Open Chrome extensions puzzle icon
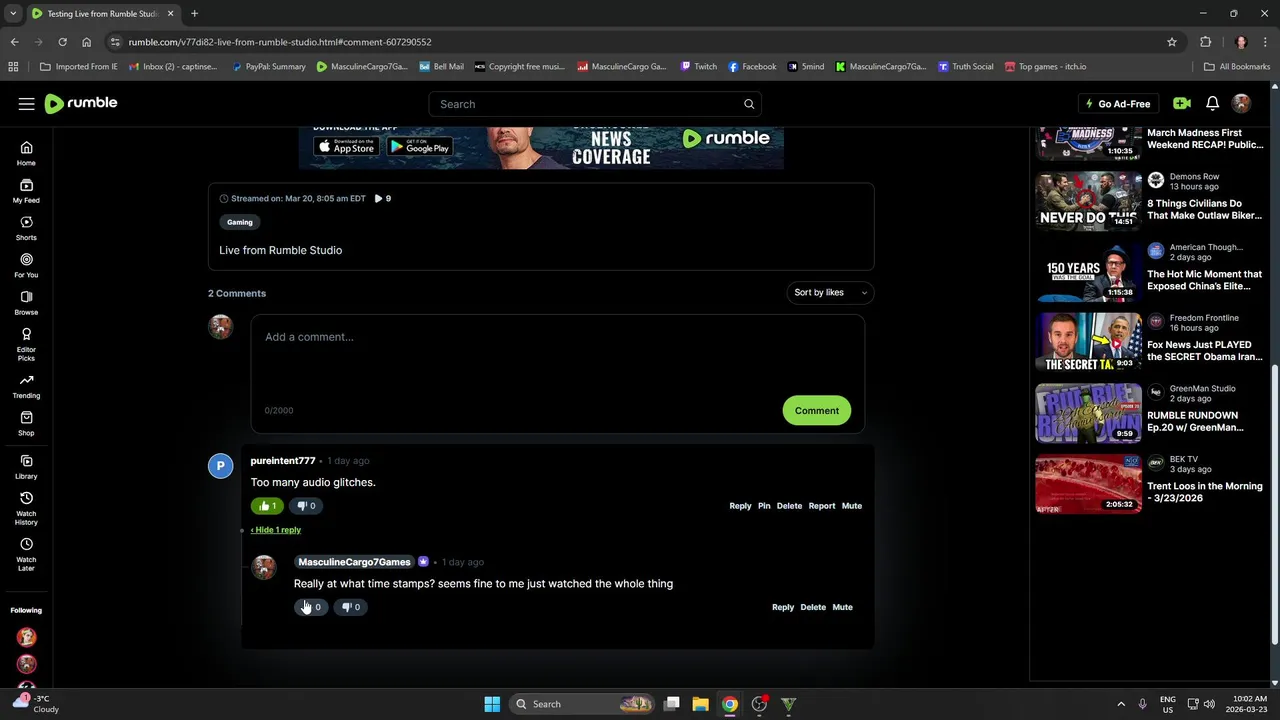The height and width of the screenshot is (720, 1280). coord(1205,42)
